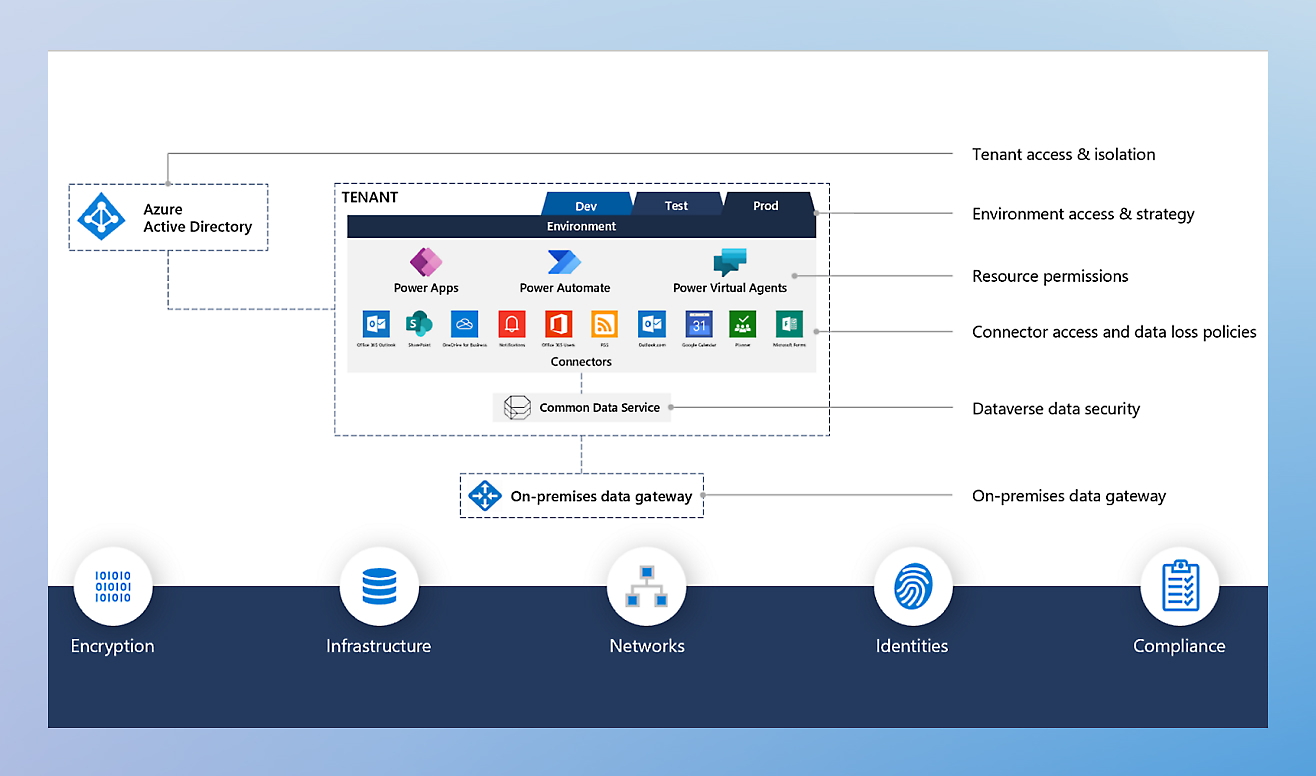The image size is (1316, 776).
Task: Click Connector access and data loss policies label
Action: [x=1114, y=332]
